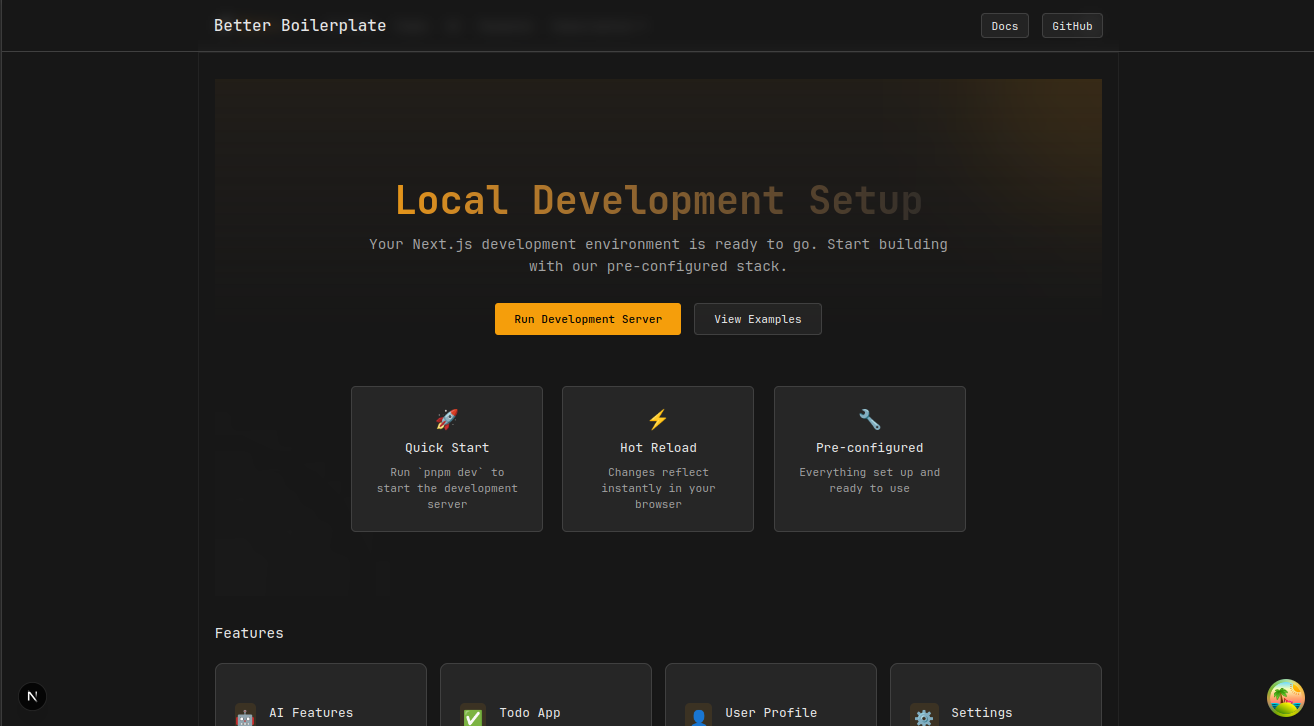
Task: Click the 'Your Next.js development environment' subtitle
Action: pyautogui.click(x=658, y=255)
